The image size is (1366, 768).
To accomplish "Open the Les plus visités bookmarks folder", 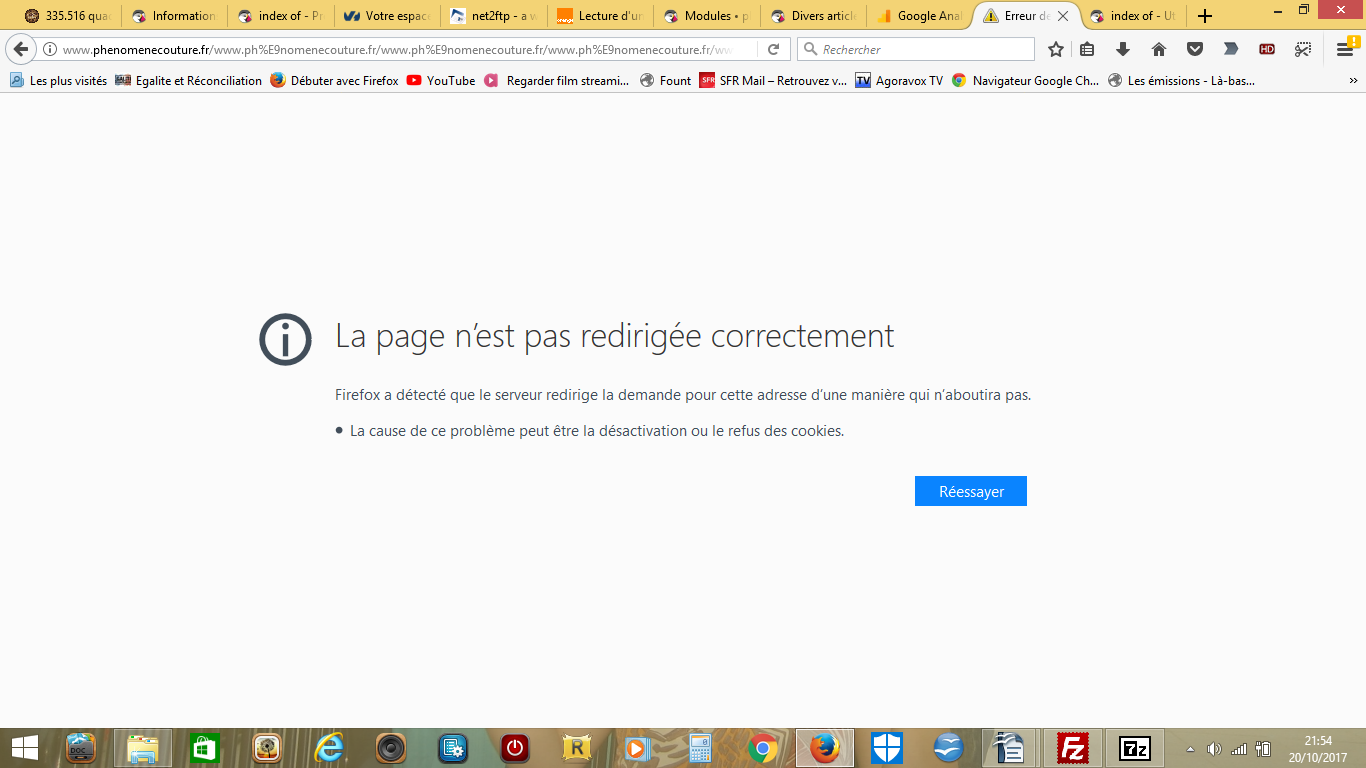I will (58, 81).
